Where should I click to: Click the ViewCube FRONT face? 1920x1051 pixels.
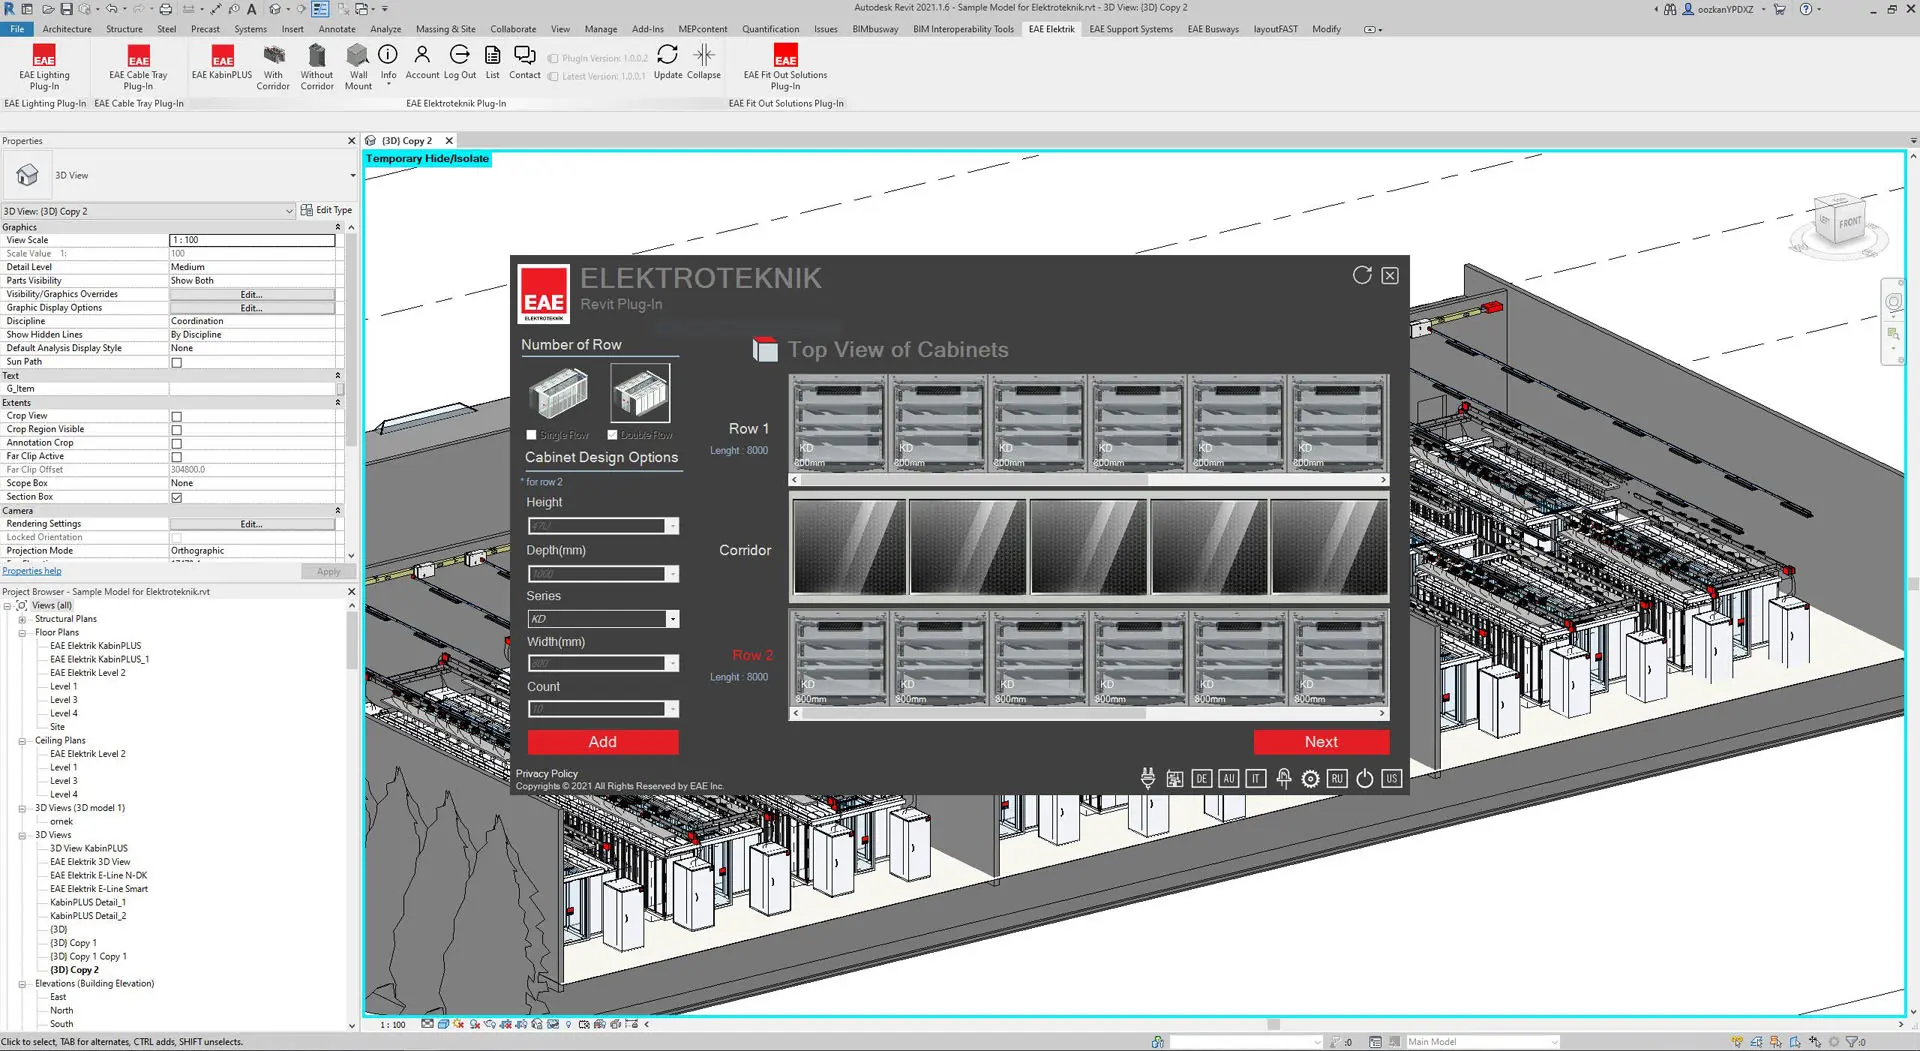[x=1849, y=221]
